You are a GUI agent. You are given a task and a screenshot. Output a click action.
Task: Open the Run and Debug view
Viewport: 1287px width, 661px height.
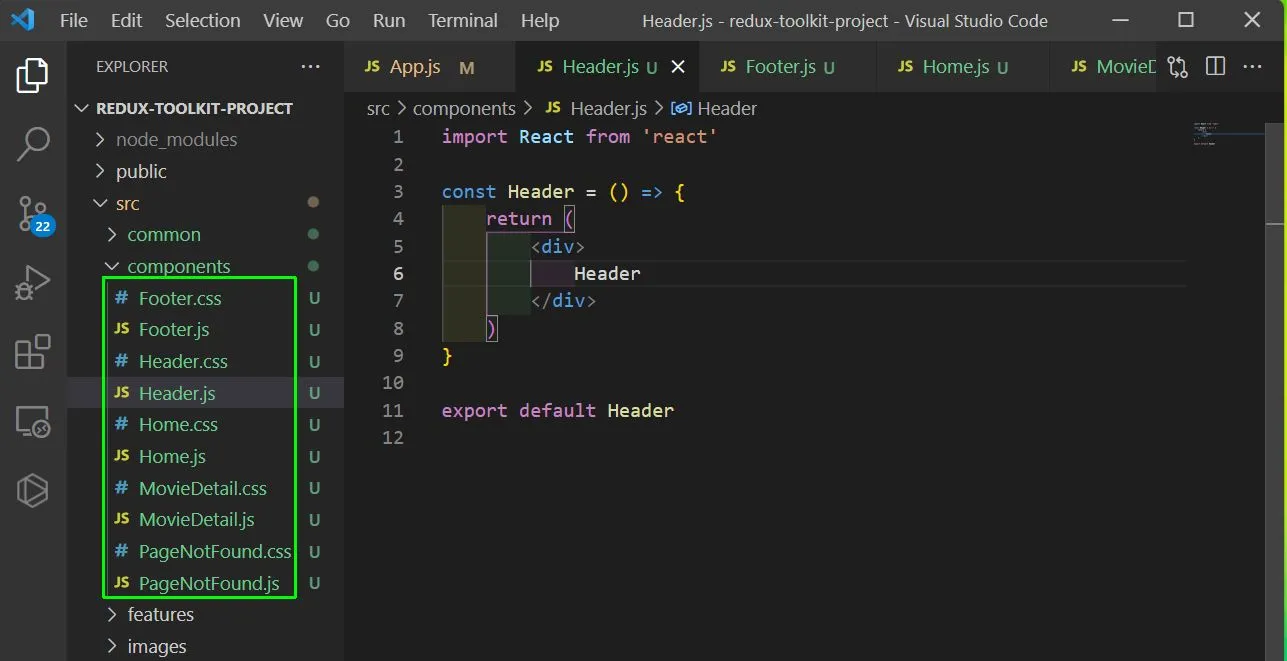tap(33, 283)
